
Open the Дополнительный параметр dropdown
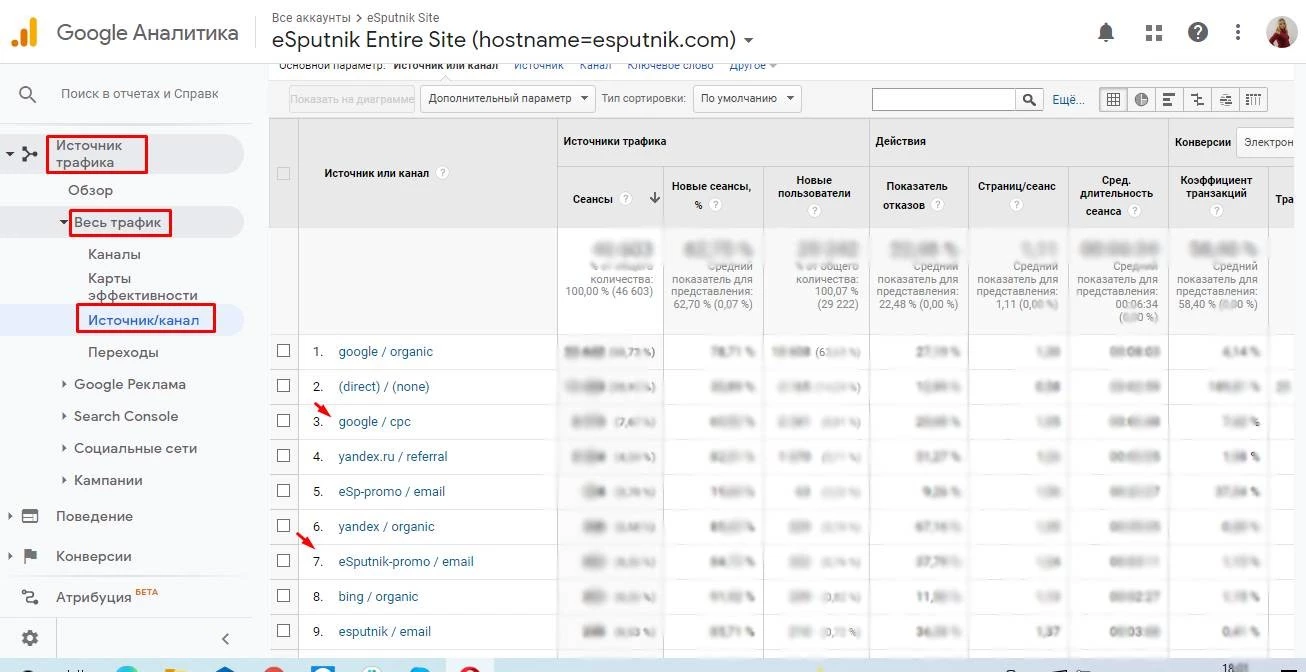coord(507,98)
